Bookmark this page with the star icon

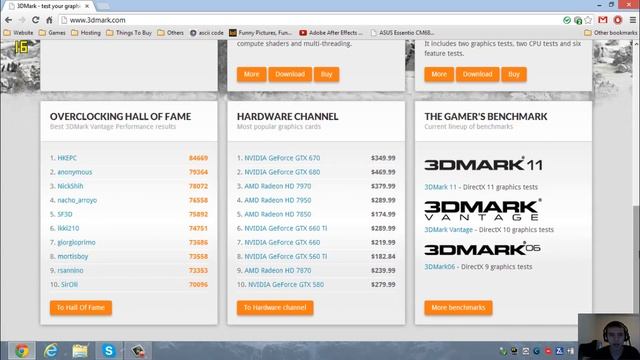588,20
